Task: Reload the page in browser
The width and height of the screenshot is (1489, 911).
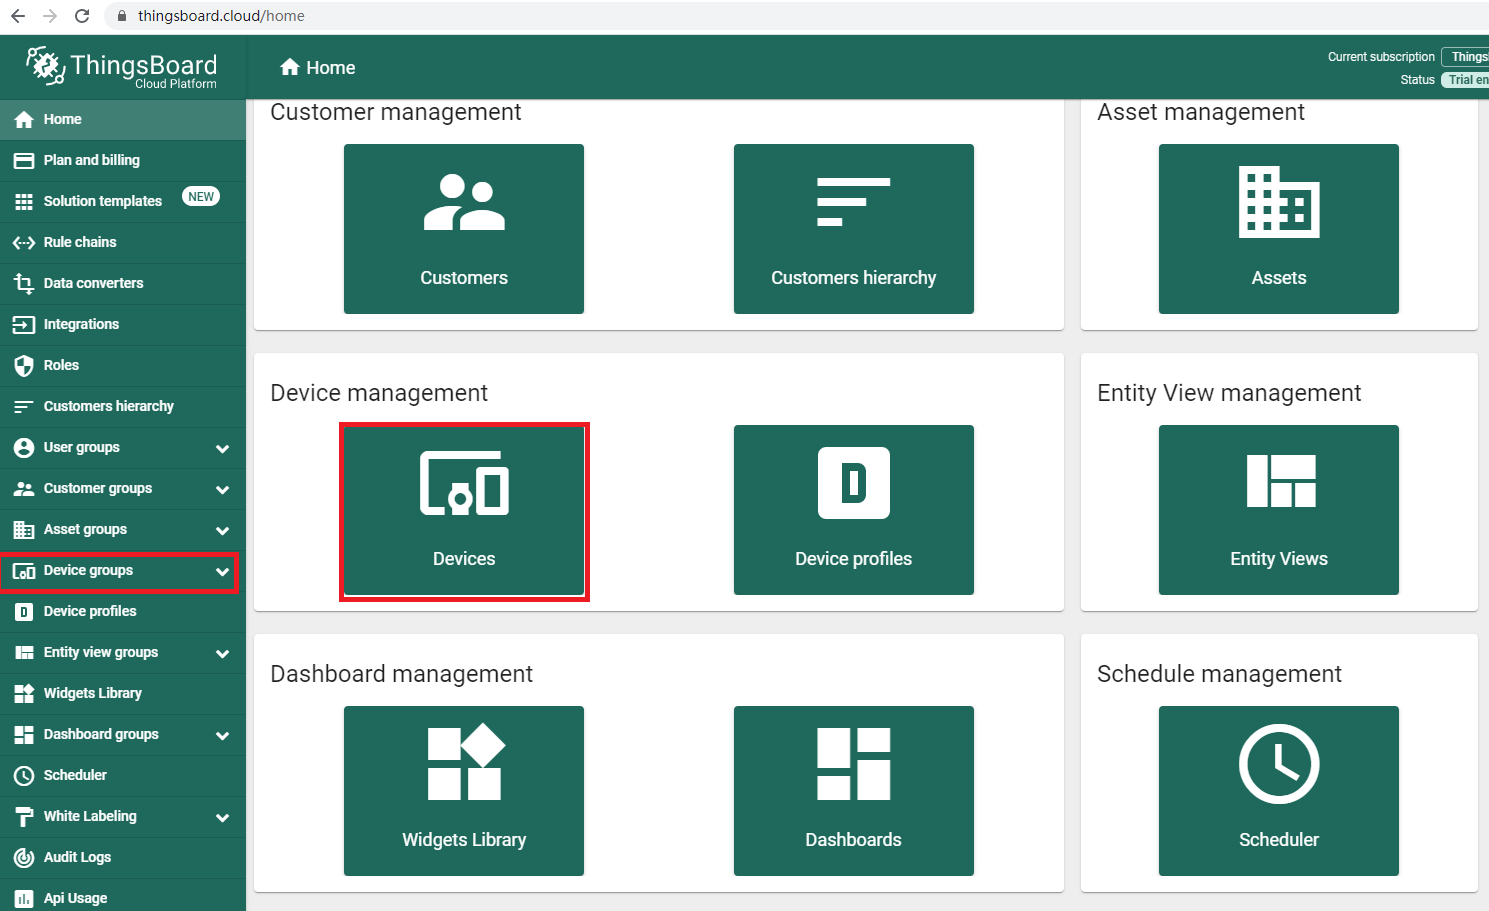Action: 82,16
